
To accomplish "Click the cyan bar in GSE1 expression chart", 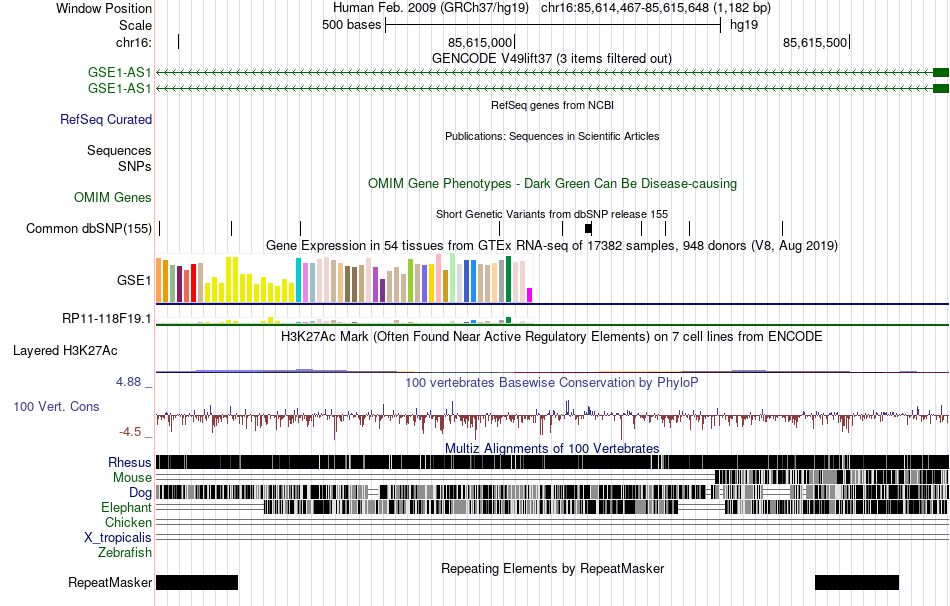I will 298,280.
